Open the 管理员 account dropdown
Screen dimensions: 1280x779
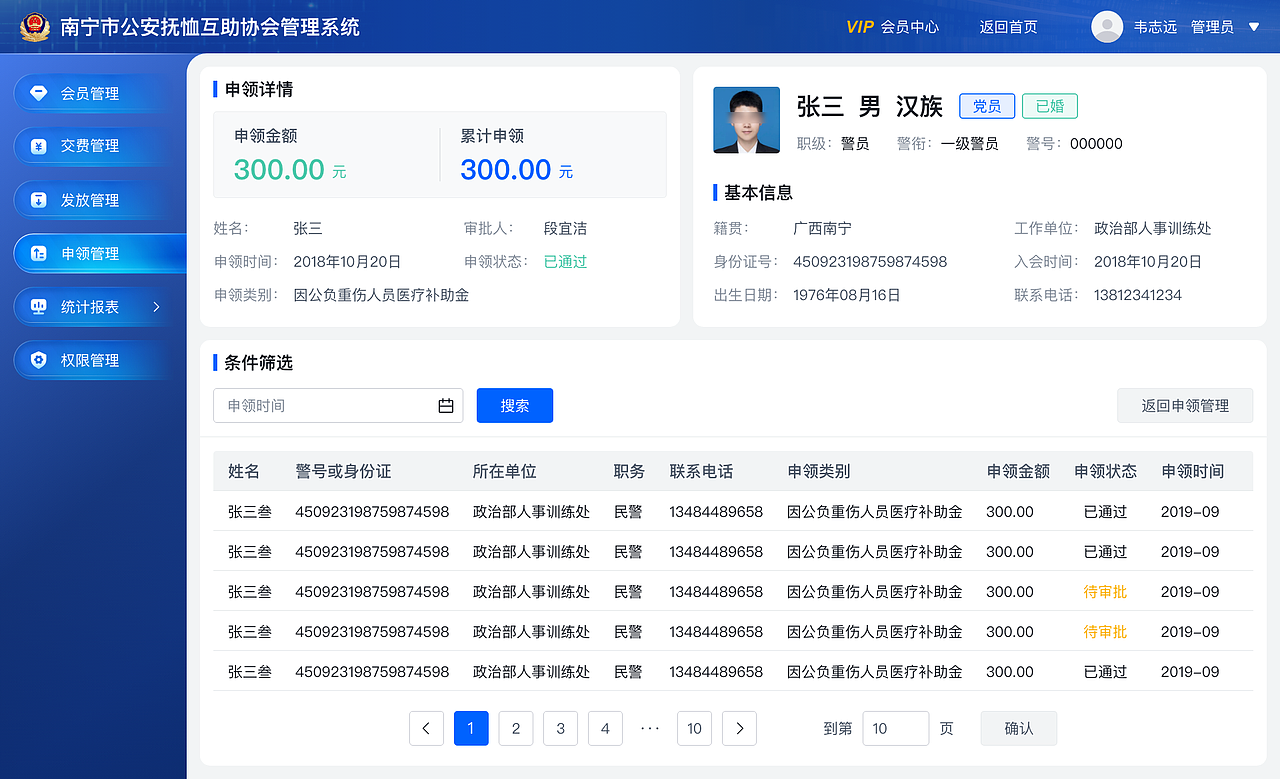pyautogui.click(x=1252, y=27)
